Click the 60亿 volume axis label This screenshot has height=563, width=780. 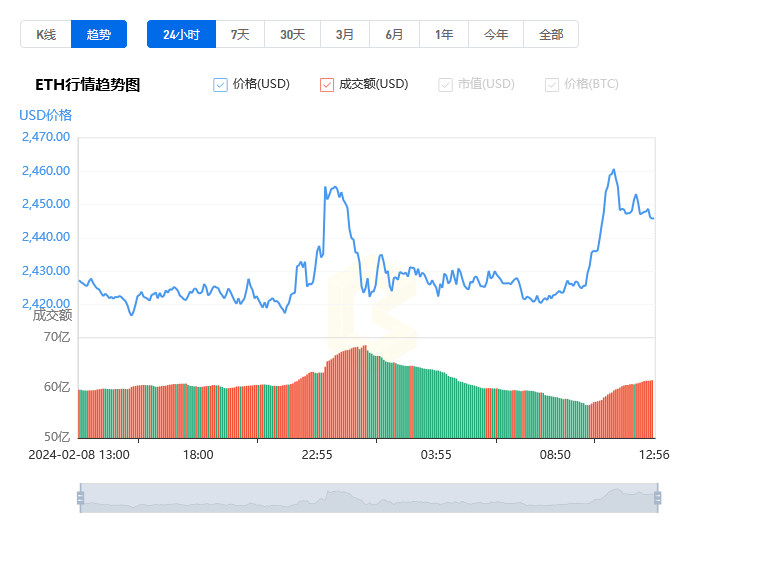[x=57, y=387]
